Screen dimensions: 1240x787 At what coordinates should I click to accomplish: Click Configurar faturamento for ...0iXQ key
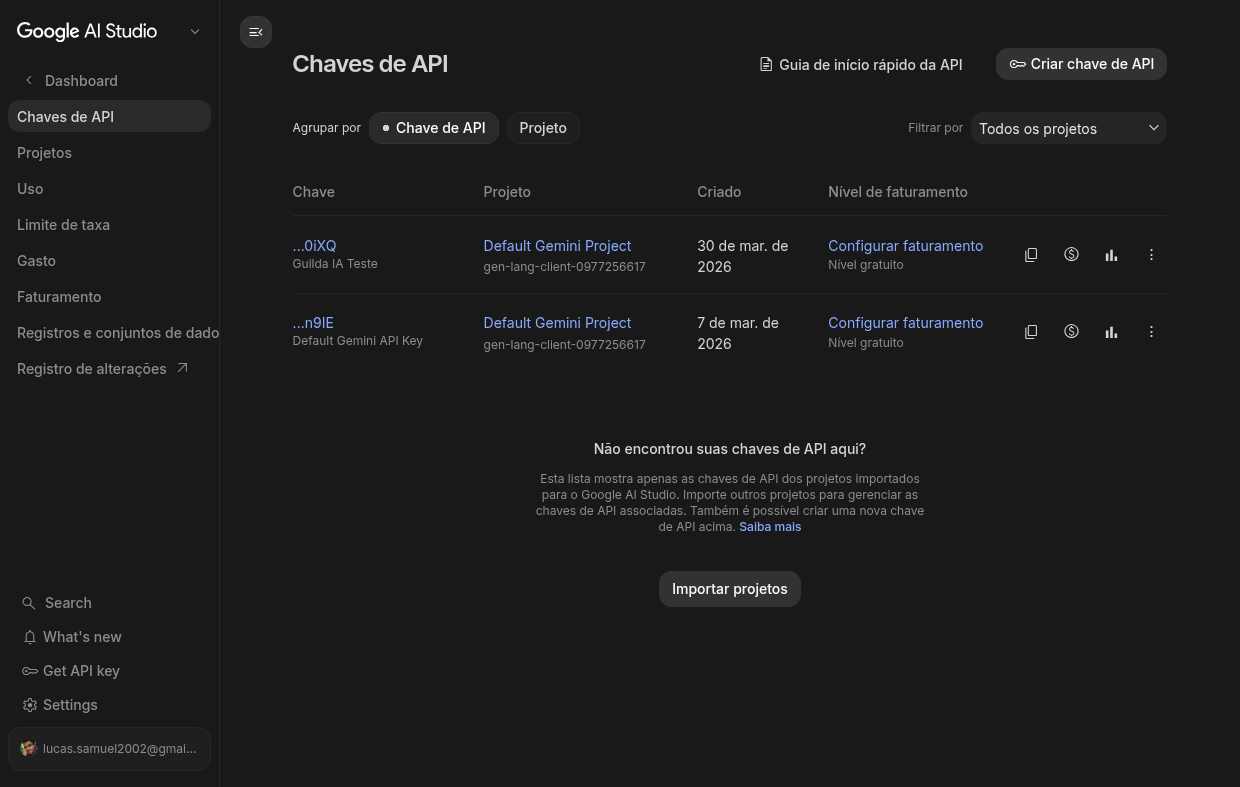point(905,245)
